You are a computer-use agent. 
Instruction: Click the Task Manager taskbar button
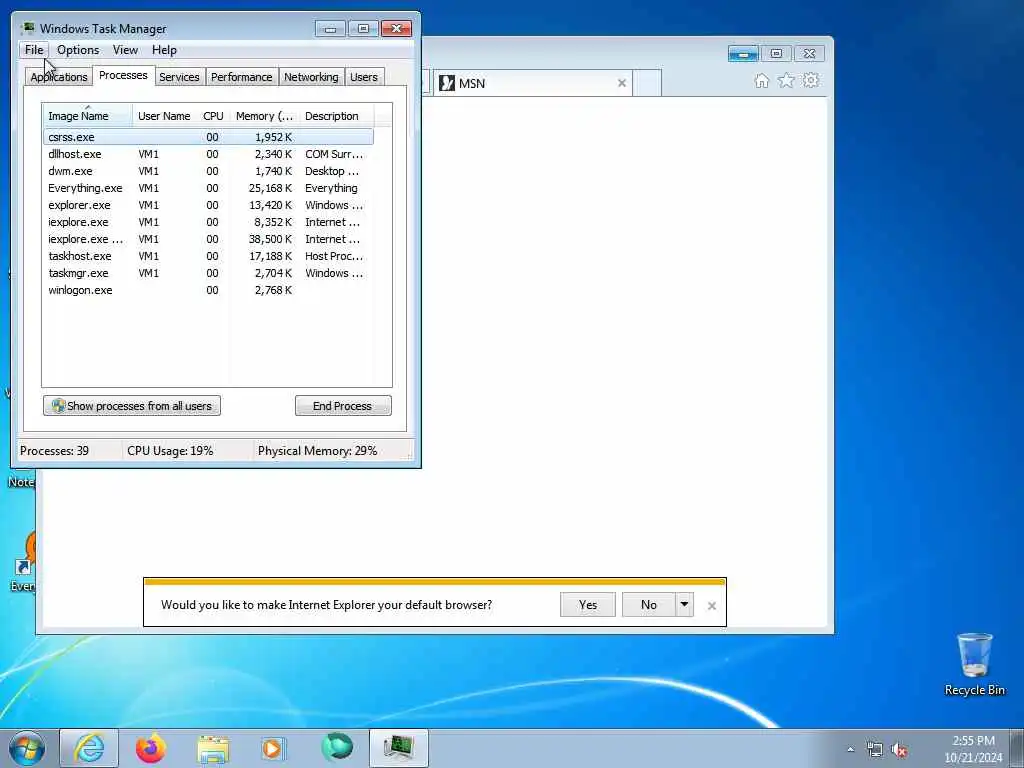398,748
